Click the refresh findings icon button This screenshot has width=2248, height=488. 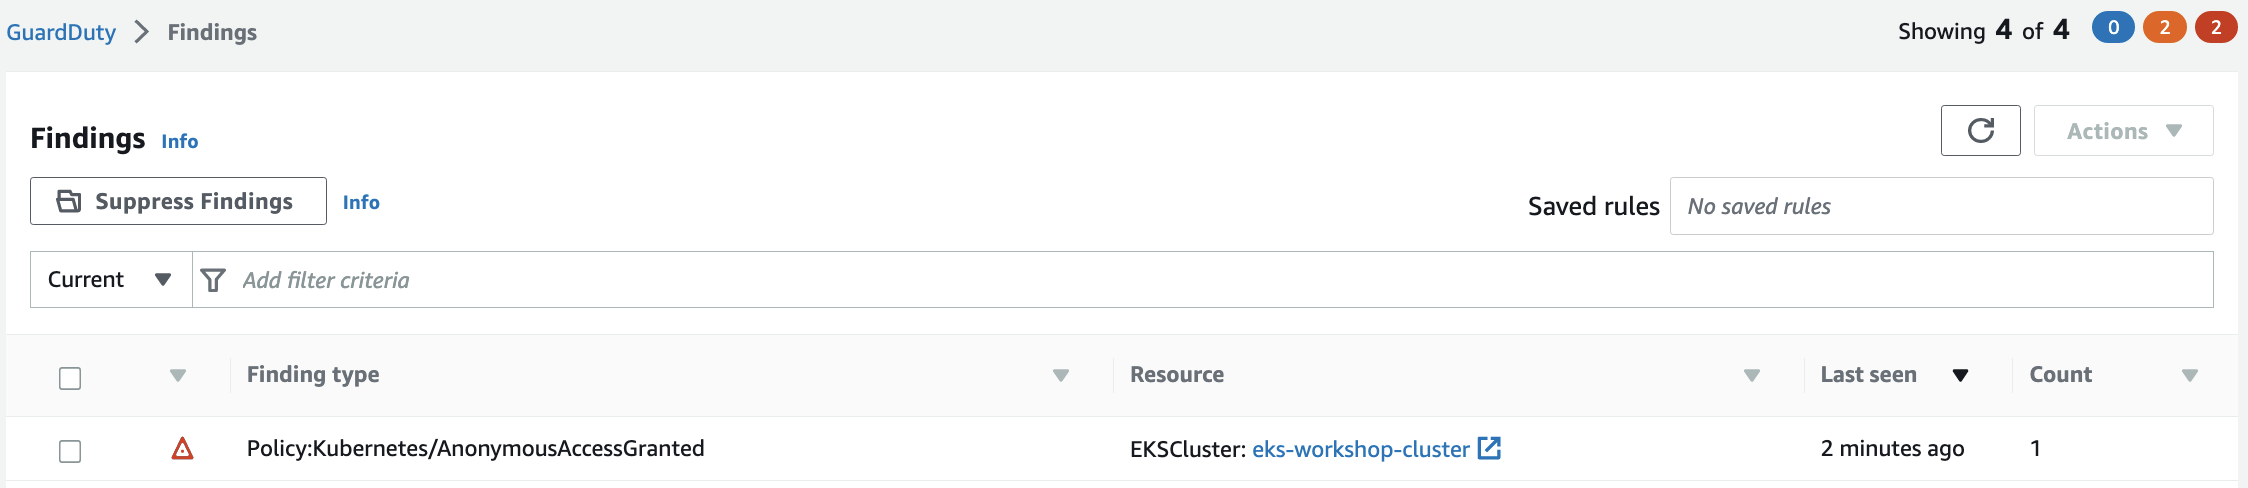tap(1980, 131)
